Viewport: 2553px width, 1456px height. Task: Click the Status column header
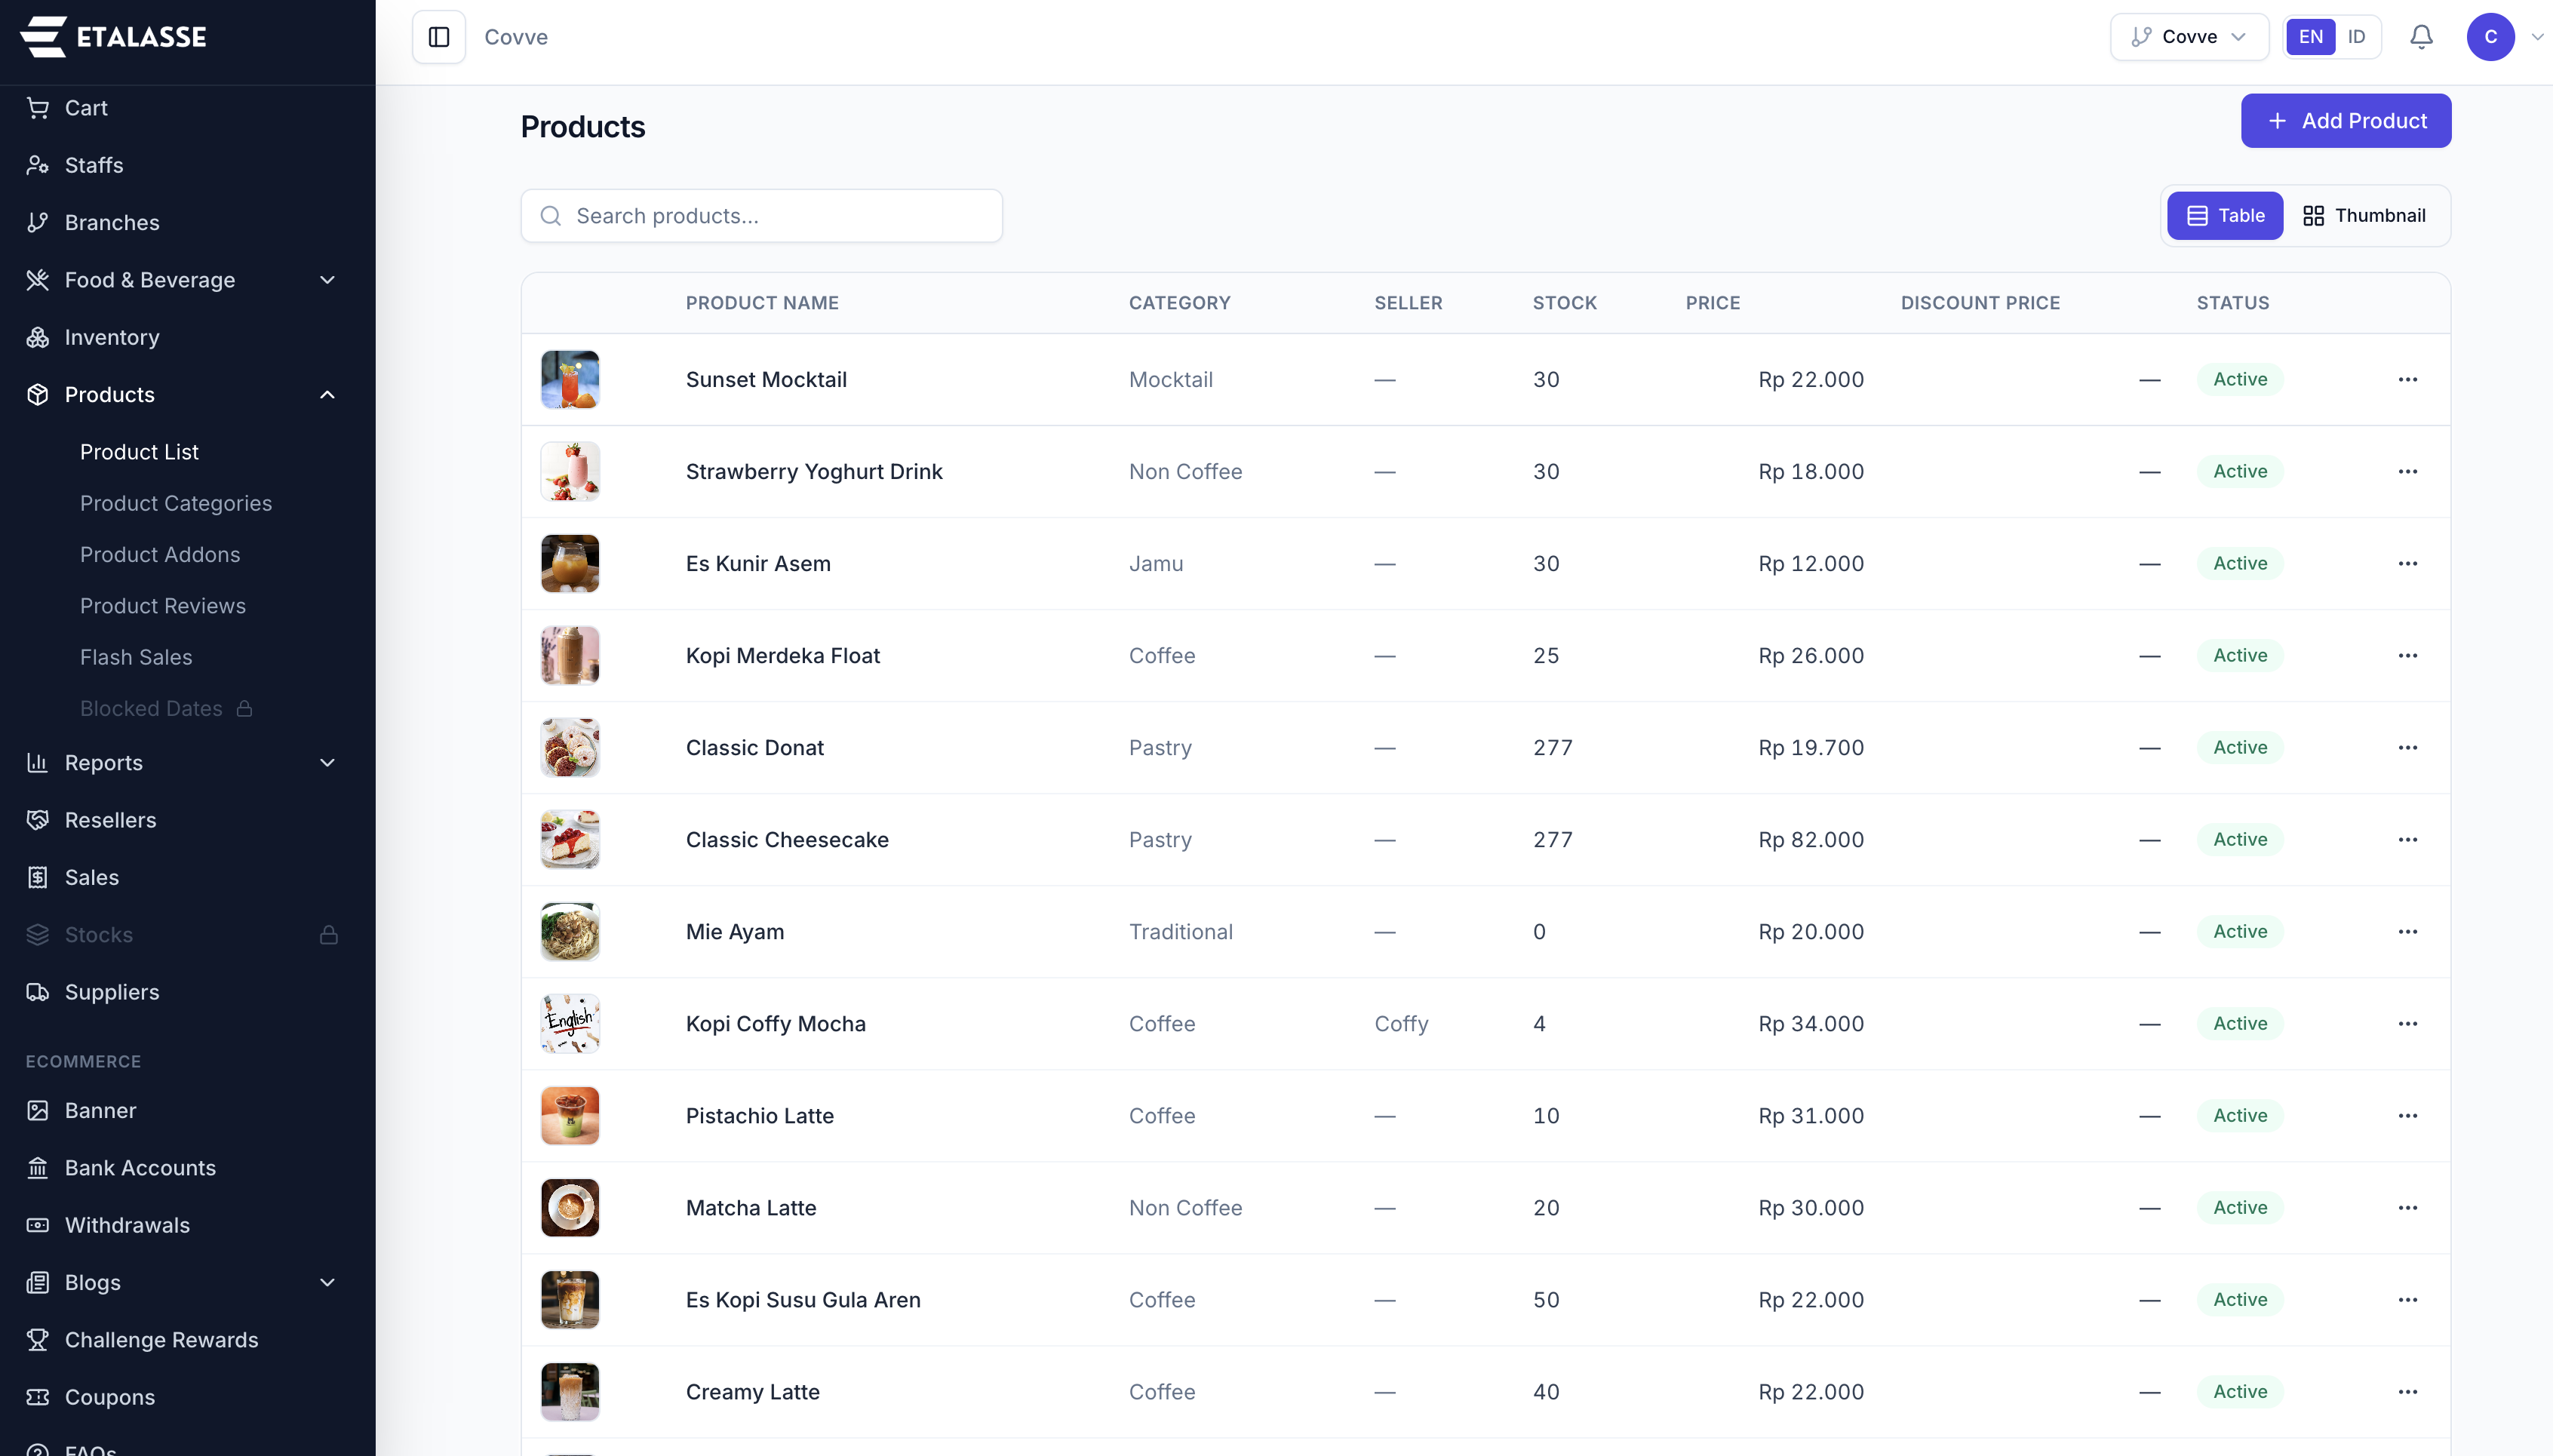2232,303
